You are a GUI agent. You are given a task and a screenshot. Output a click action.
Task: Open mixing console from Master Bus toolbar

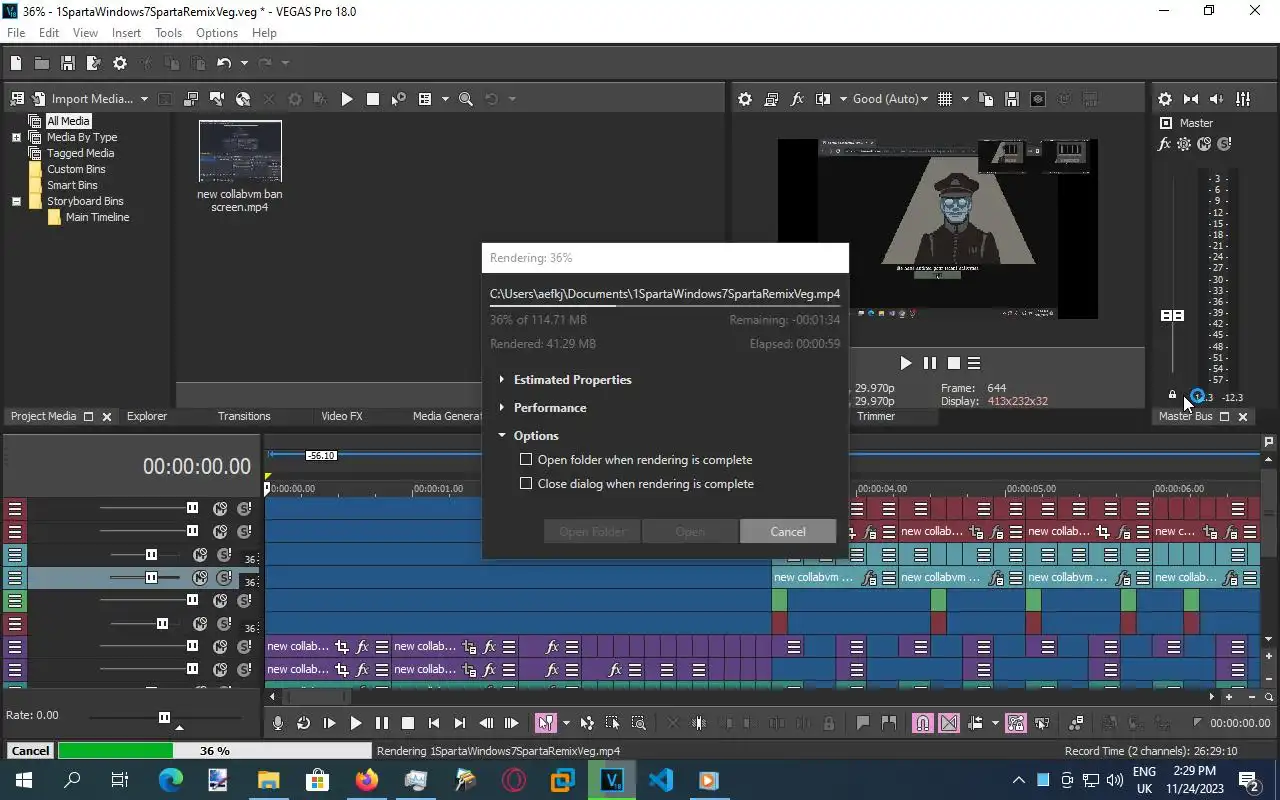click(1243, 99)
